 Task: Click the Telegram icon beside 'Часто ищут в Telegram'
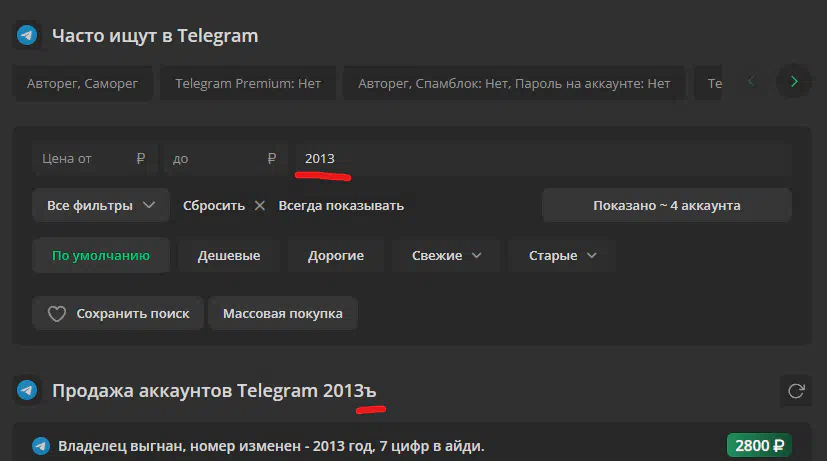[27, 35]
